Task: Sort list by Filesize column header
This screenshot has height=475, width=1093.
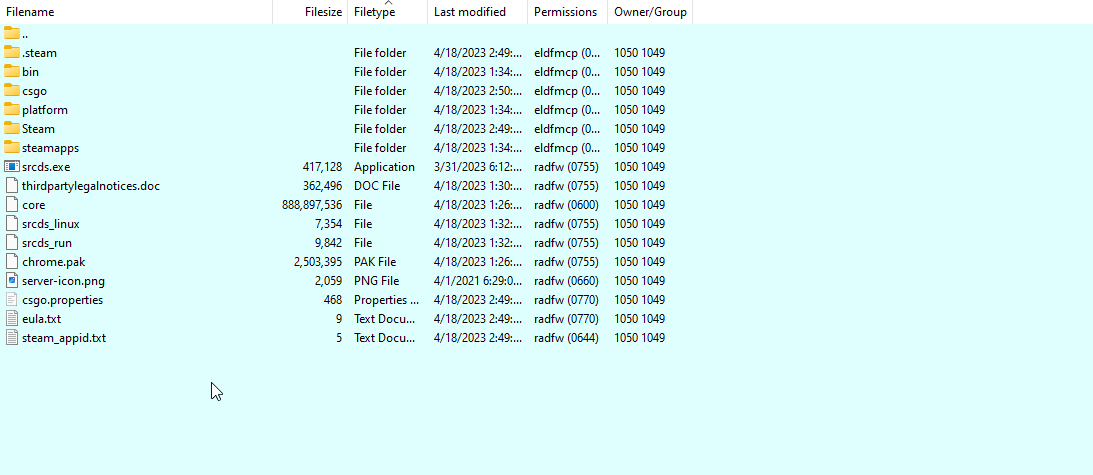Action: click(323, 12)
